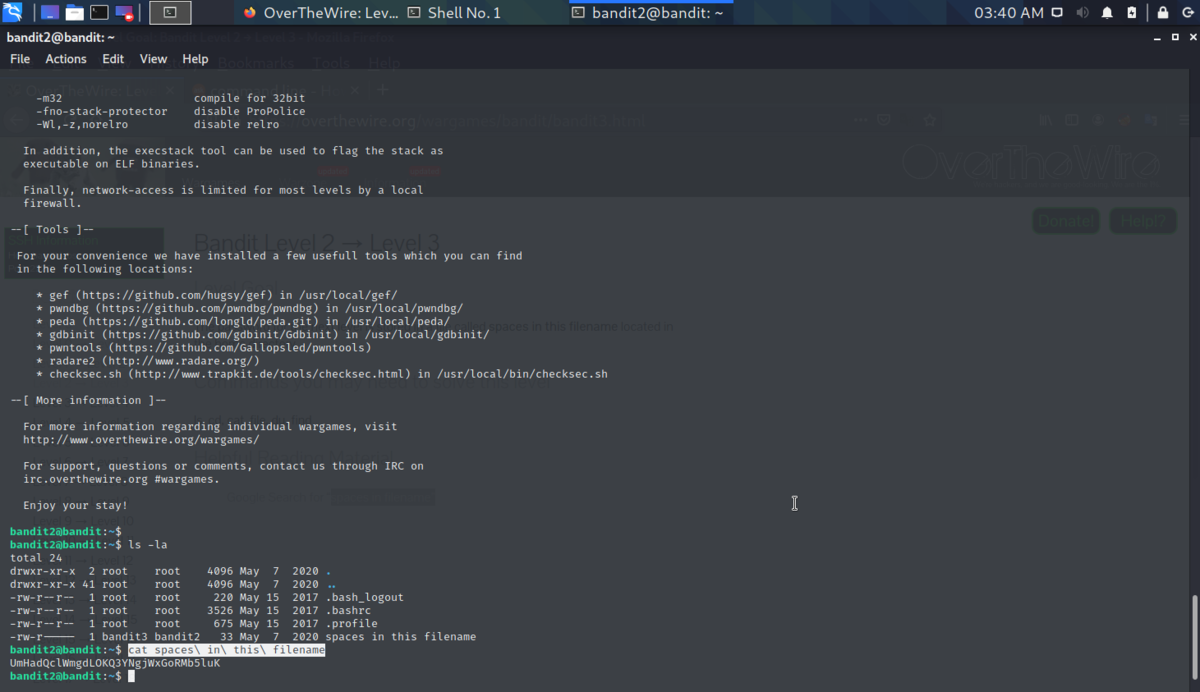Launch the terminal emulator from the panel
The image size is (1200, 692).
click(99, 13)
